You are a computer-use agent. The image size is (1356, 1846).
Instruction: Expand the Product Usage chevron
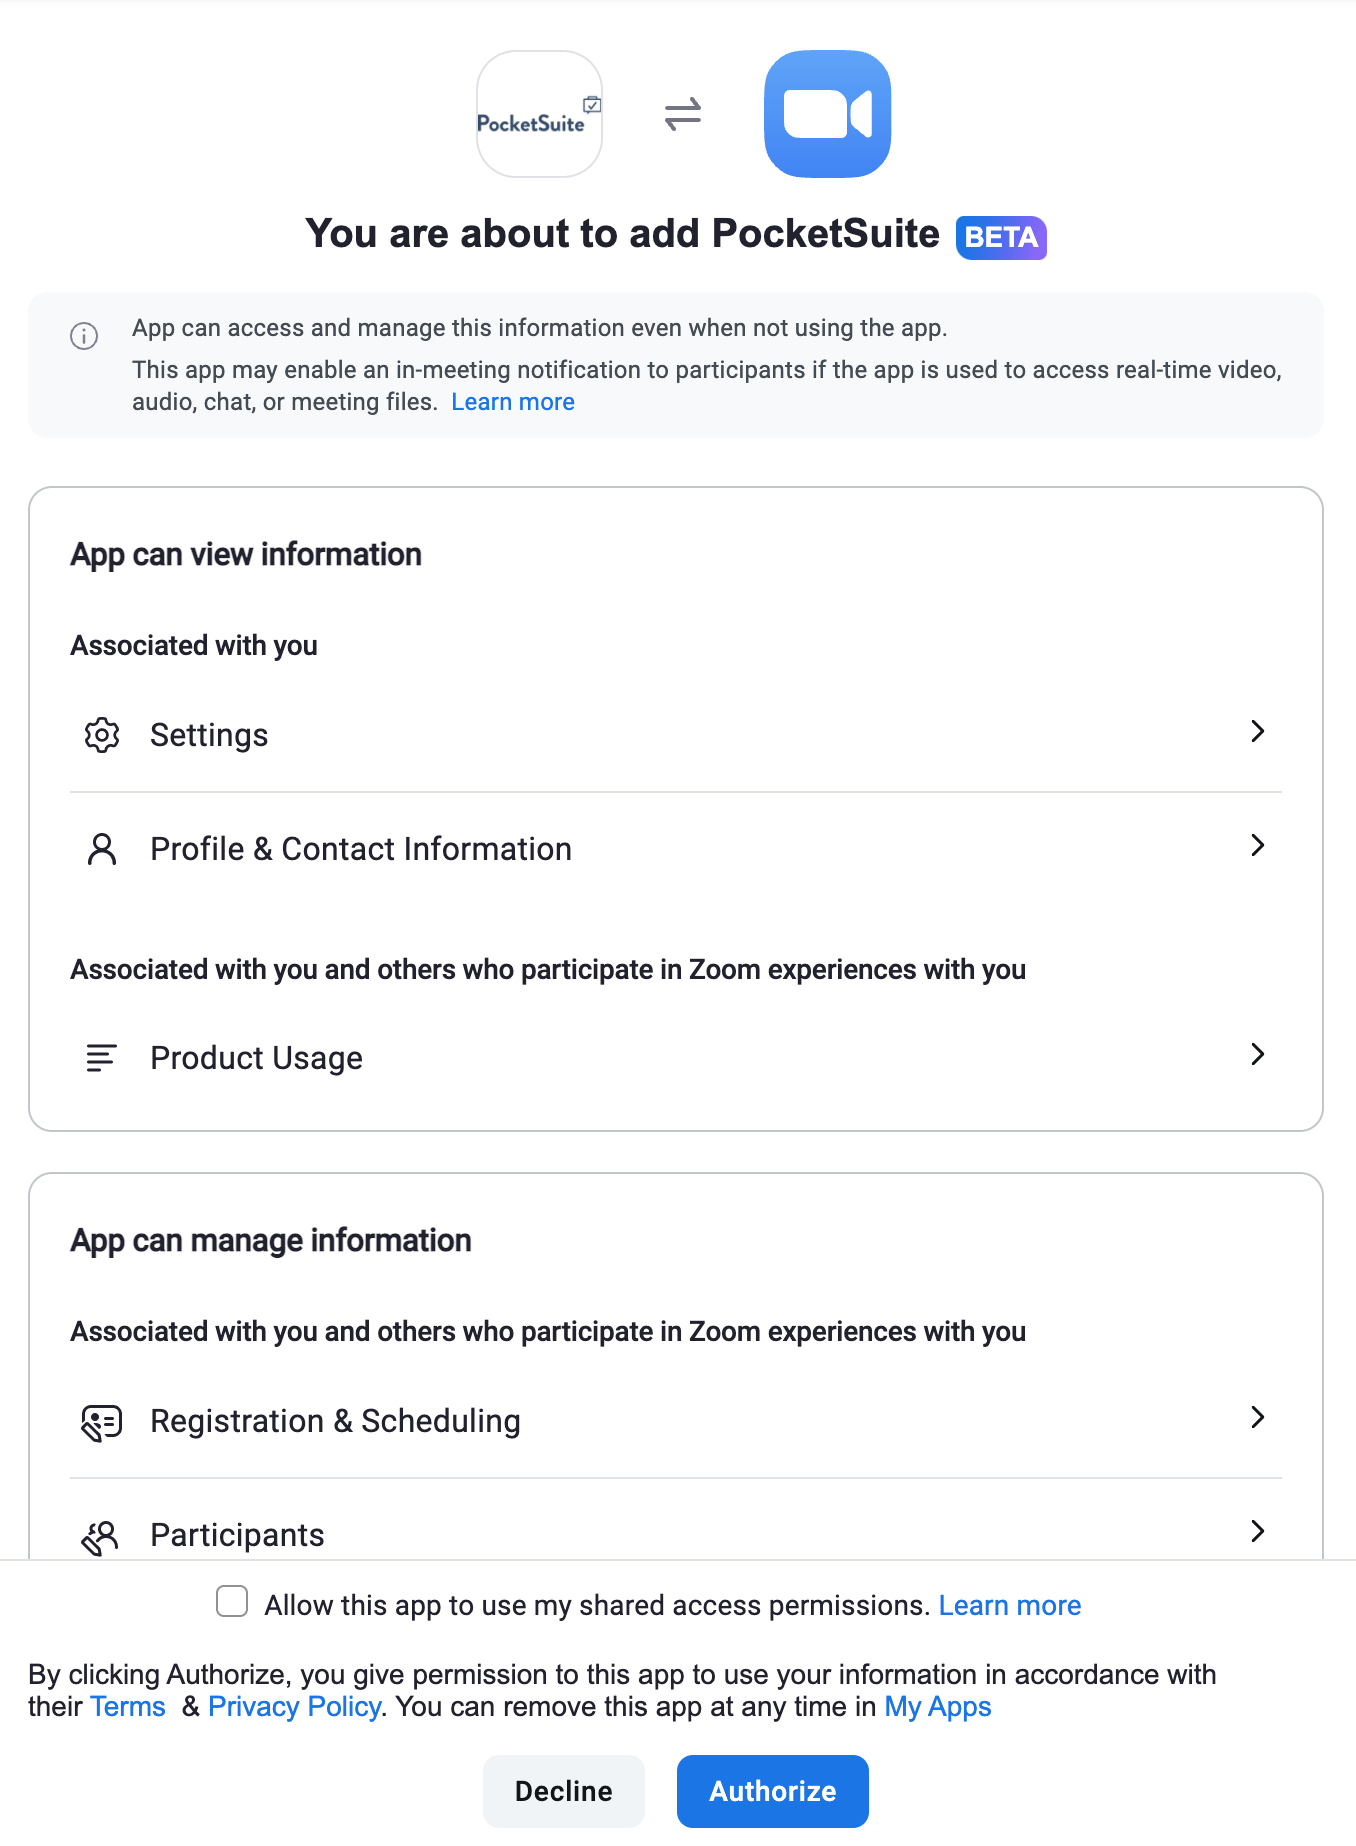point(1258,1054)
